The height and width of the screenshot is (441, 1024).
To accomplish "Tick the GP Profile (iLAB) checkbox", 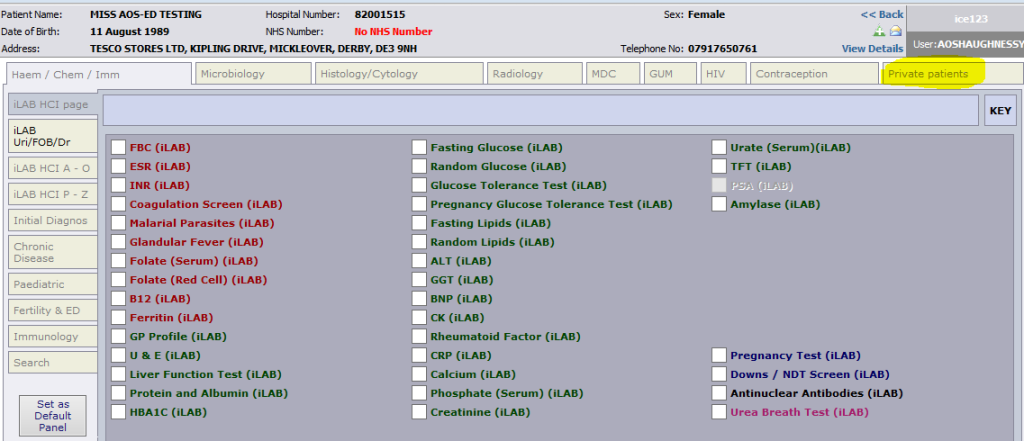I will pos(118,336).
